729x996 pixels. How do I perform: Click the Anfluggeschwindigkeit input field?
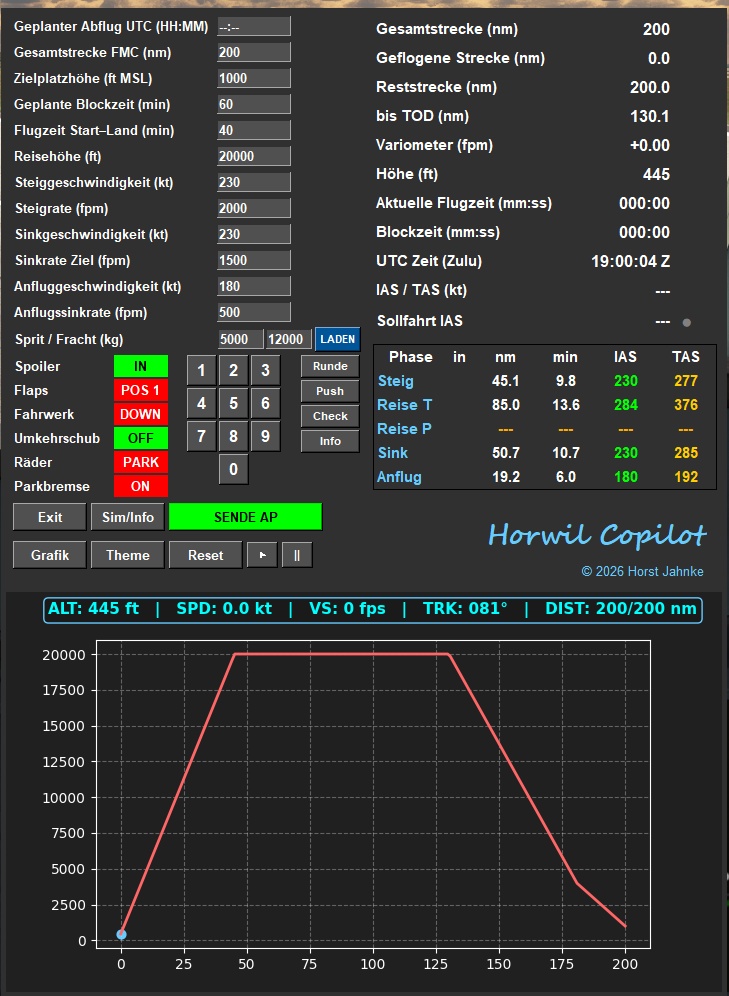coord(253,286)
